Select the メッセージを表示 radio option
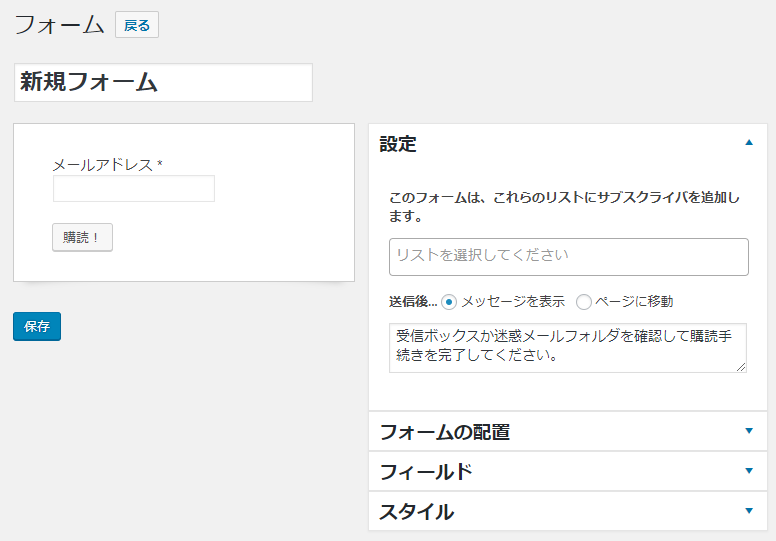Screen dimensions: 776x541 [x=449, y=302]
